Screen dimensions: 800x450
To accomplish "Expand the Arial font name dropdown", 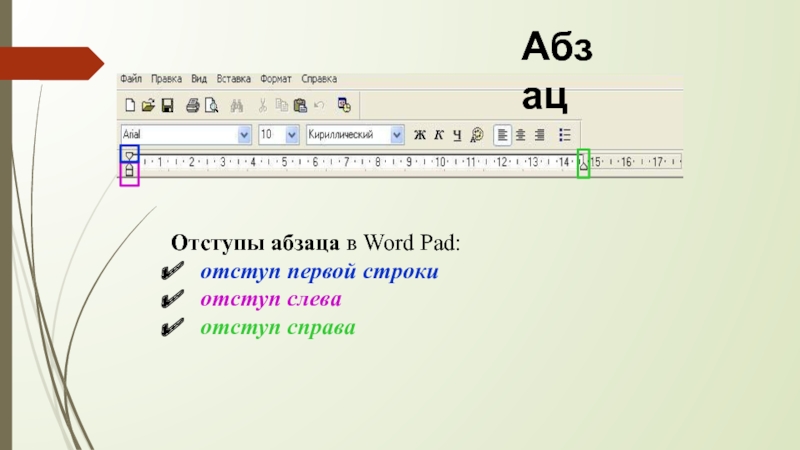I will pyautogui.click(x=244, y=134).
